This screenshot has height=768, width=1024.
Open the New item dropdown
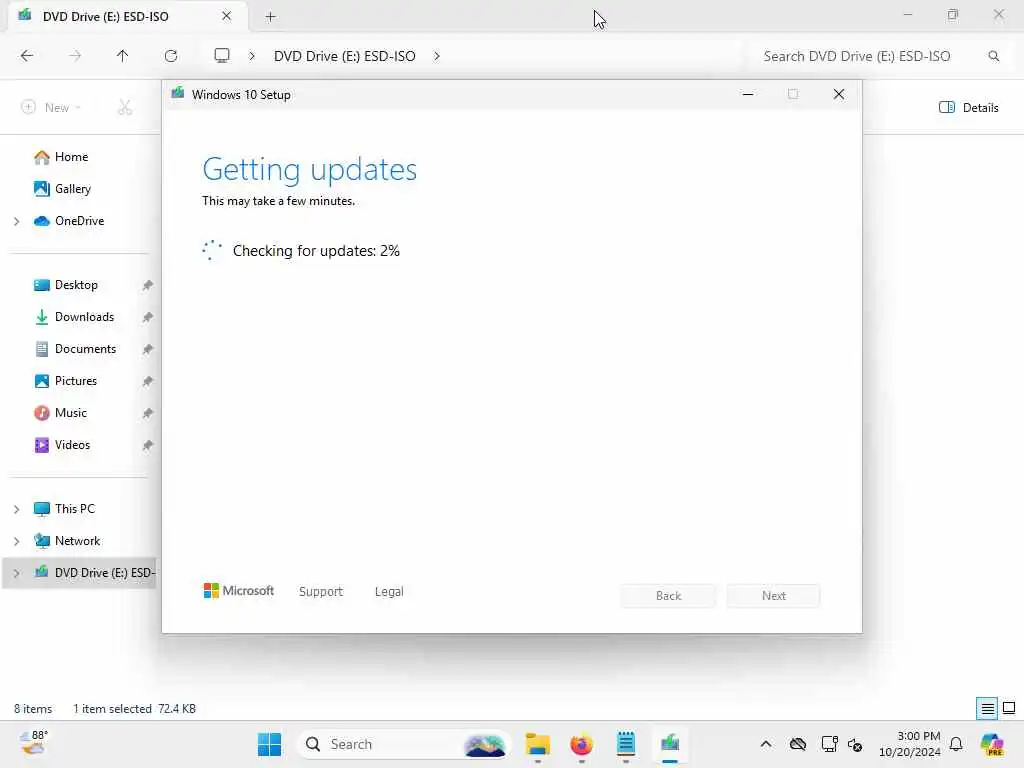pyautogui.click(x=51, y=108)
